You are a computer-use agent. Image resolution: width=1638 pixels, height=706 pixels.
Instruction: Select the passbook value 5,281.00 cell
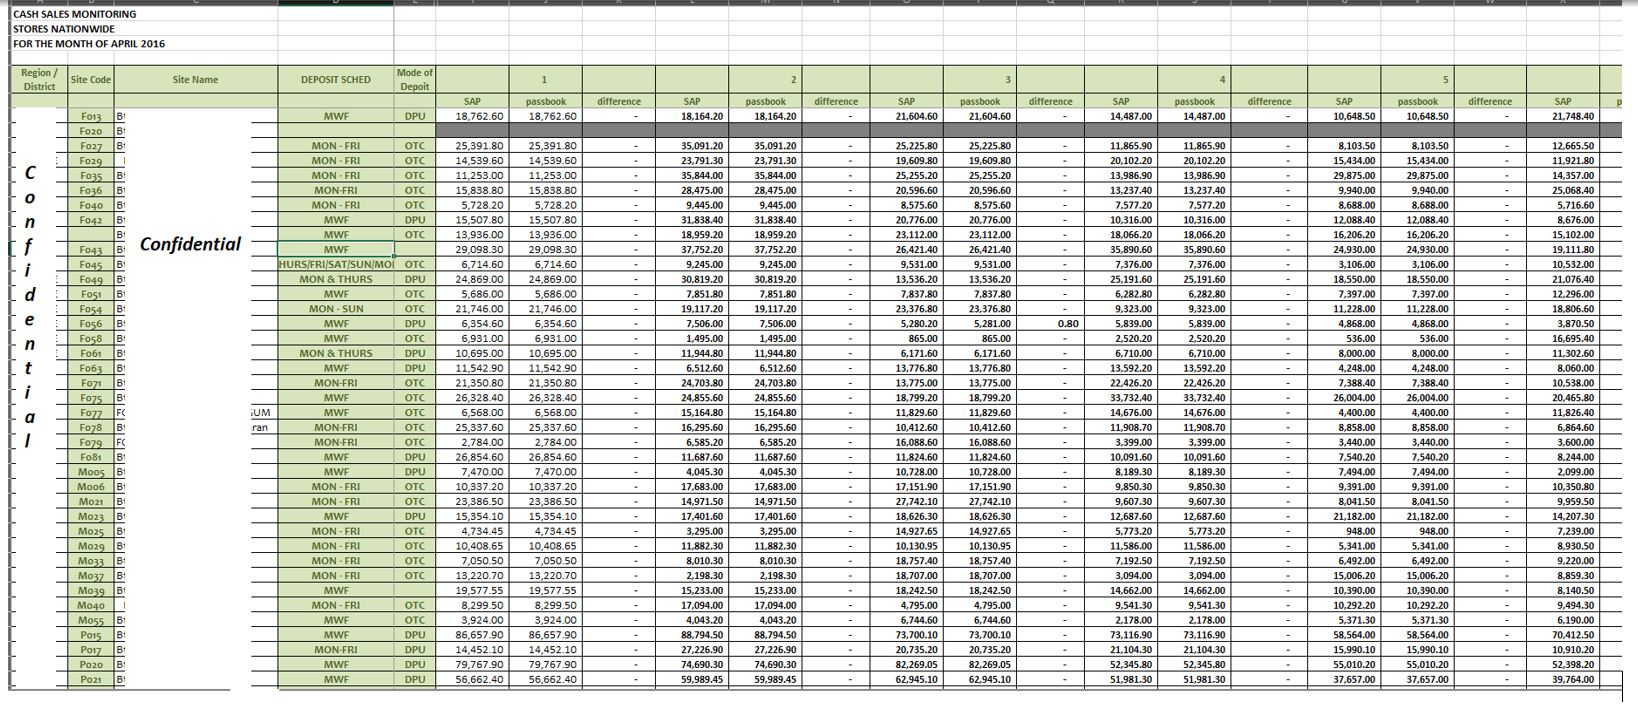[980, 324]
